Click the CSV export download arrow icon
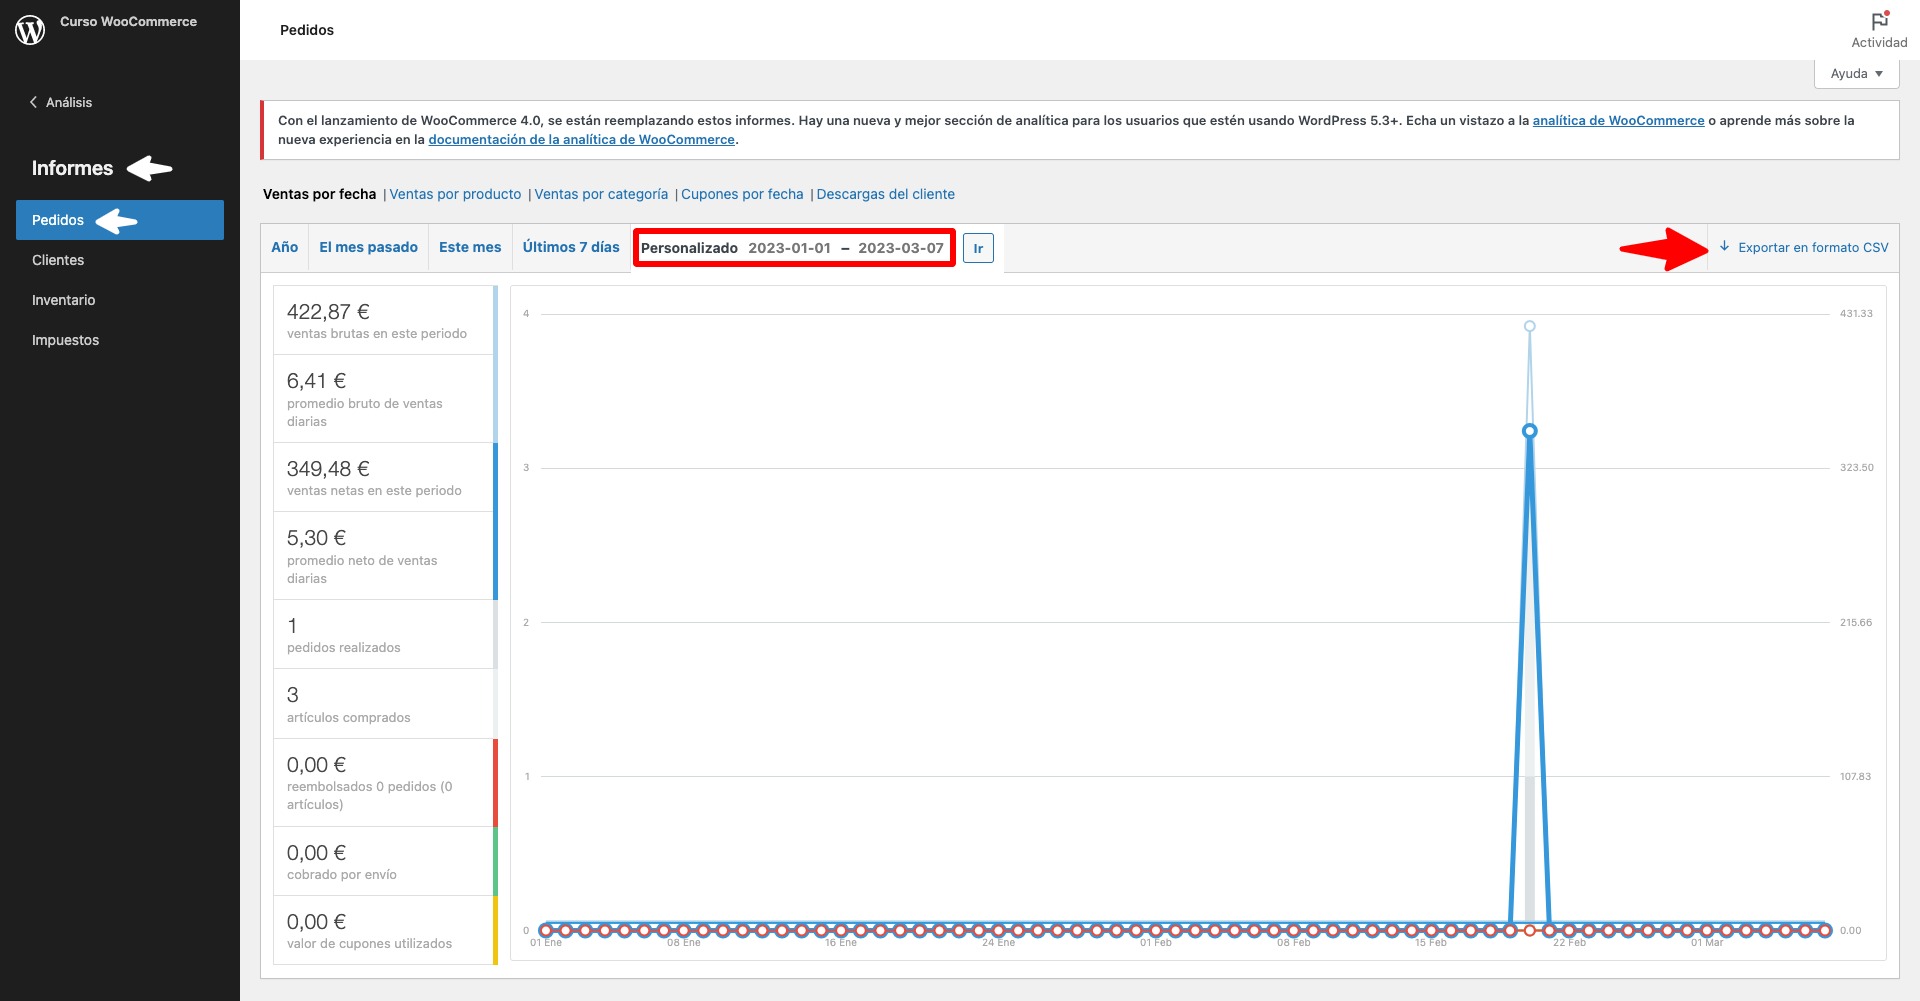Image resolution: width=1920 pixels, height=1001 pixels. coord(1724,247)
